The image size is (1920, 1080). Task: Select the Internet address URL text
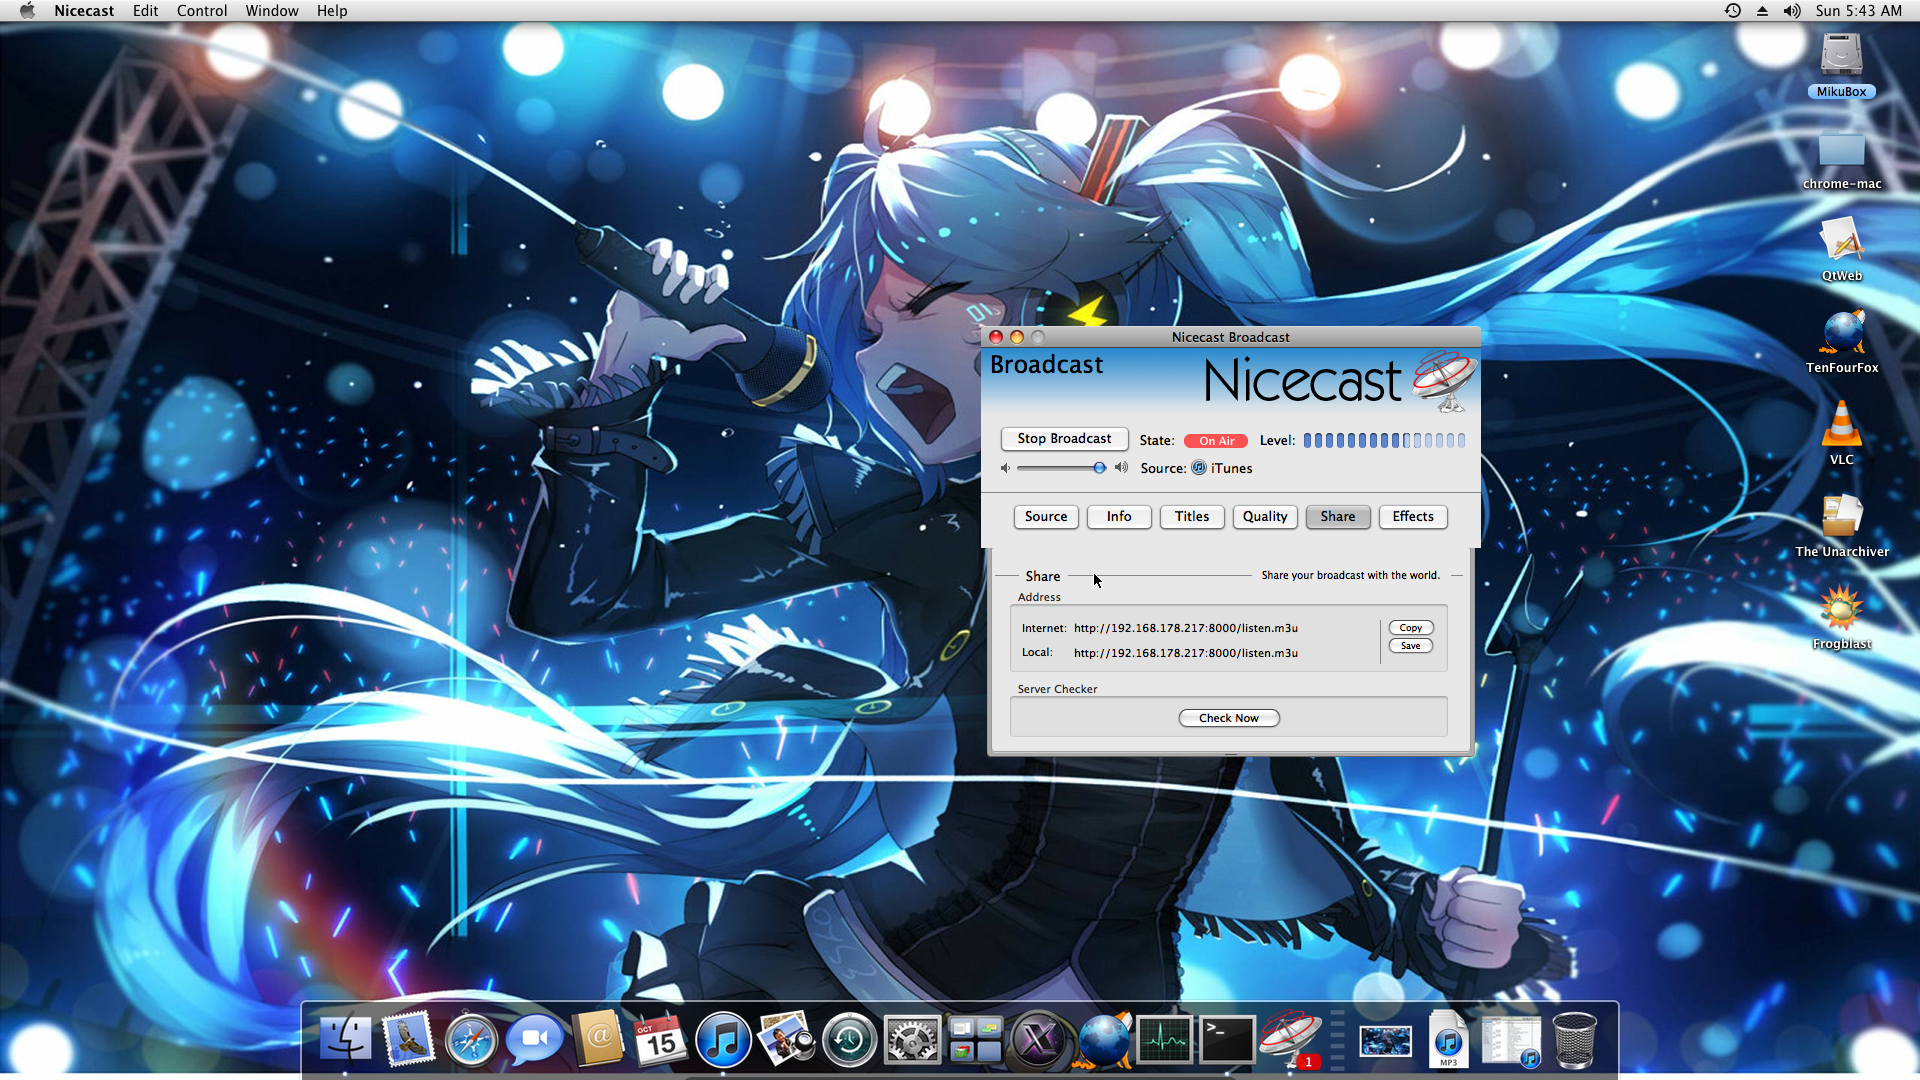pos(1186,628)
